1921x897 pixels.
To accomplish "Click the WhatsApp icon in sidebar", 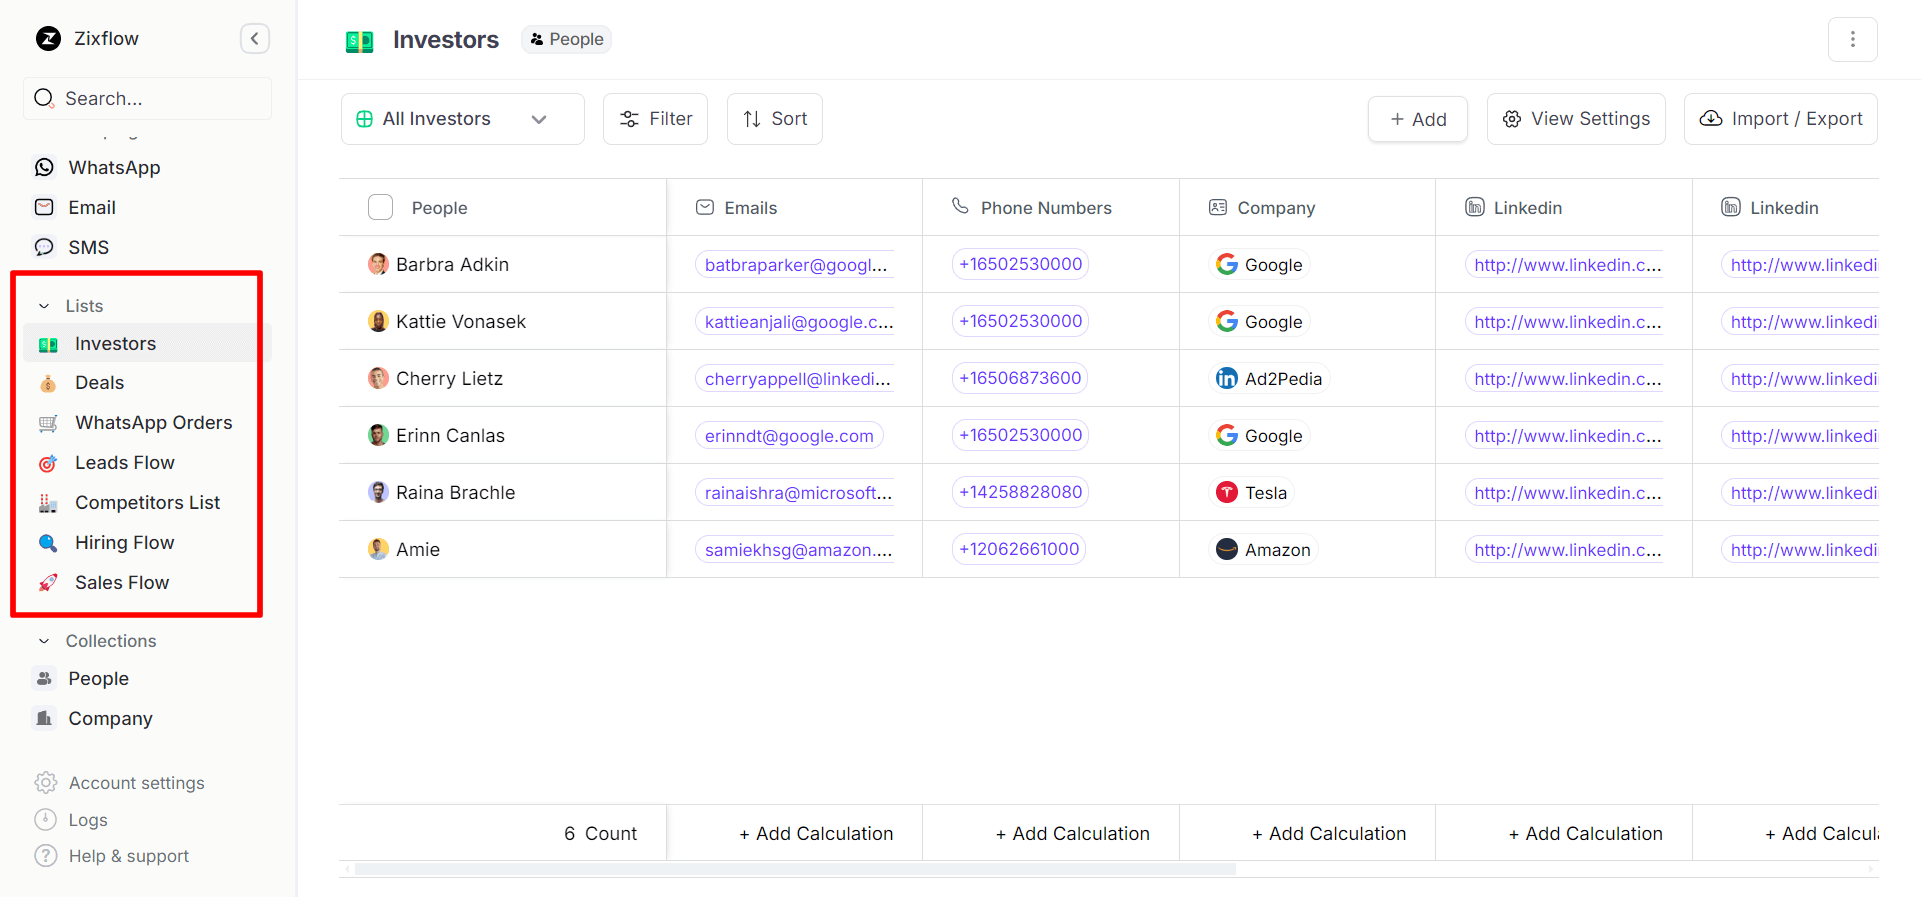I will (x=44, y=167).
